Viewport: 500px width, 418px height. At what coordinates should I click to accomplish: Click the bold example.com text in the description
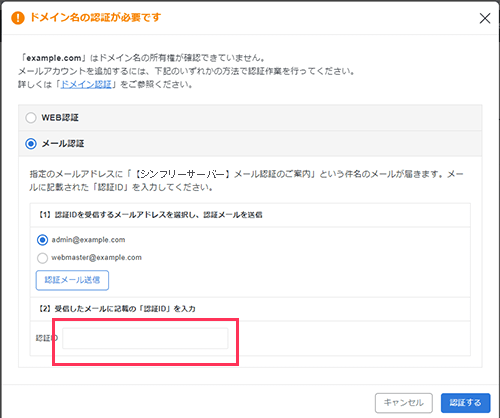[54, 58]
